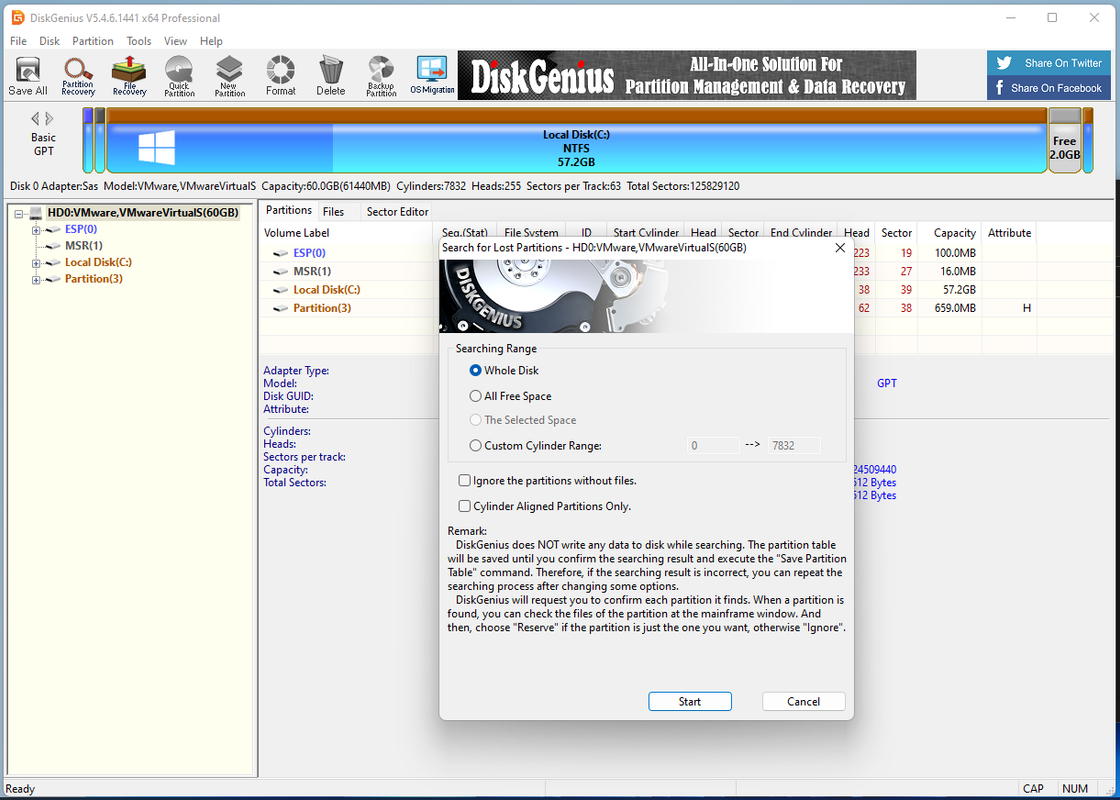Screen dimensions: 1120x800
Task: Go to next disk with right arrow
Action: [49, 119]
